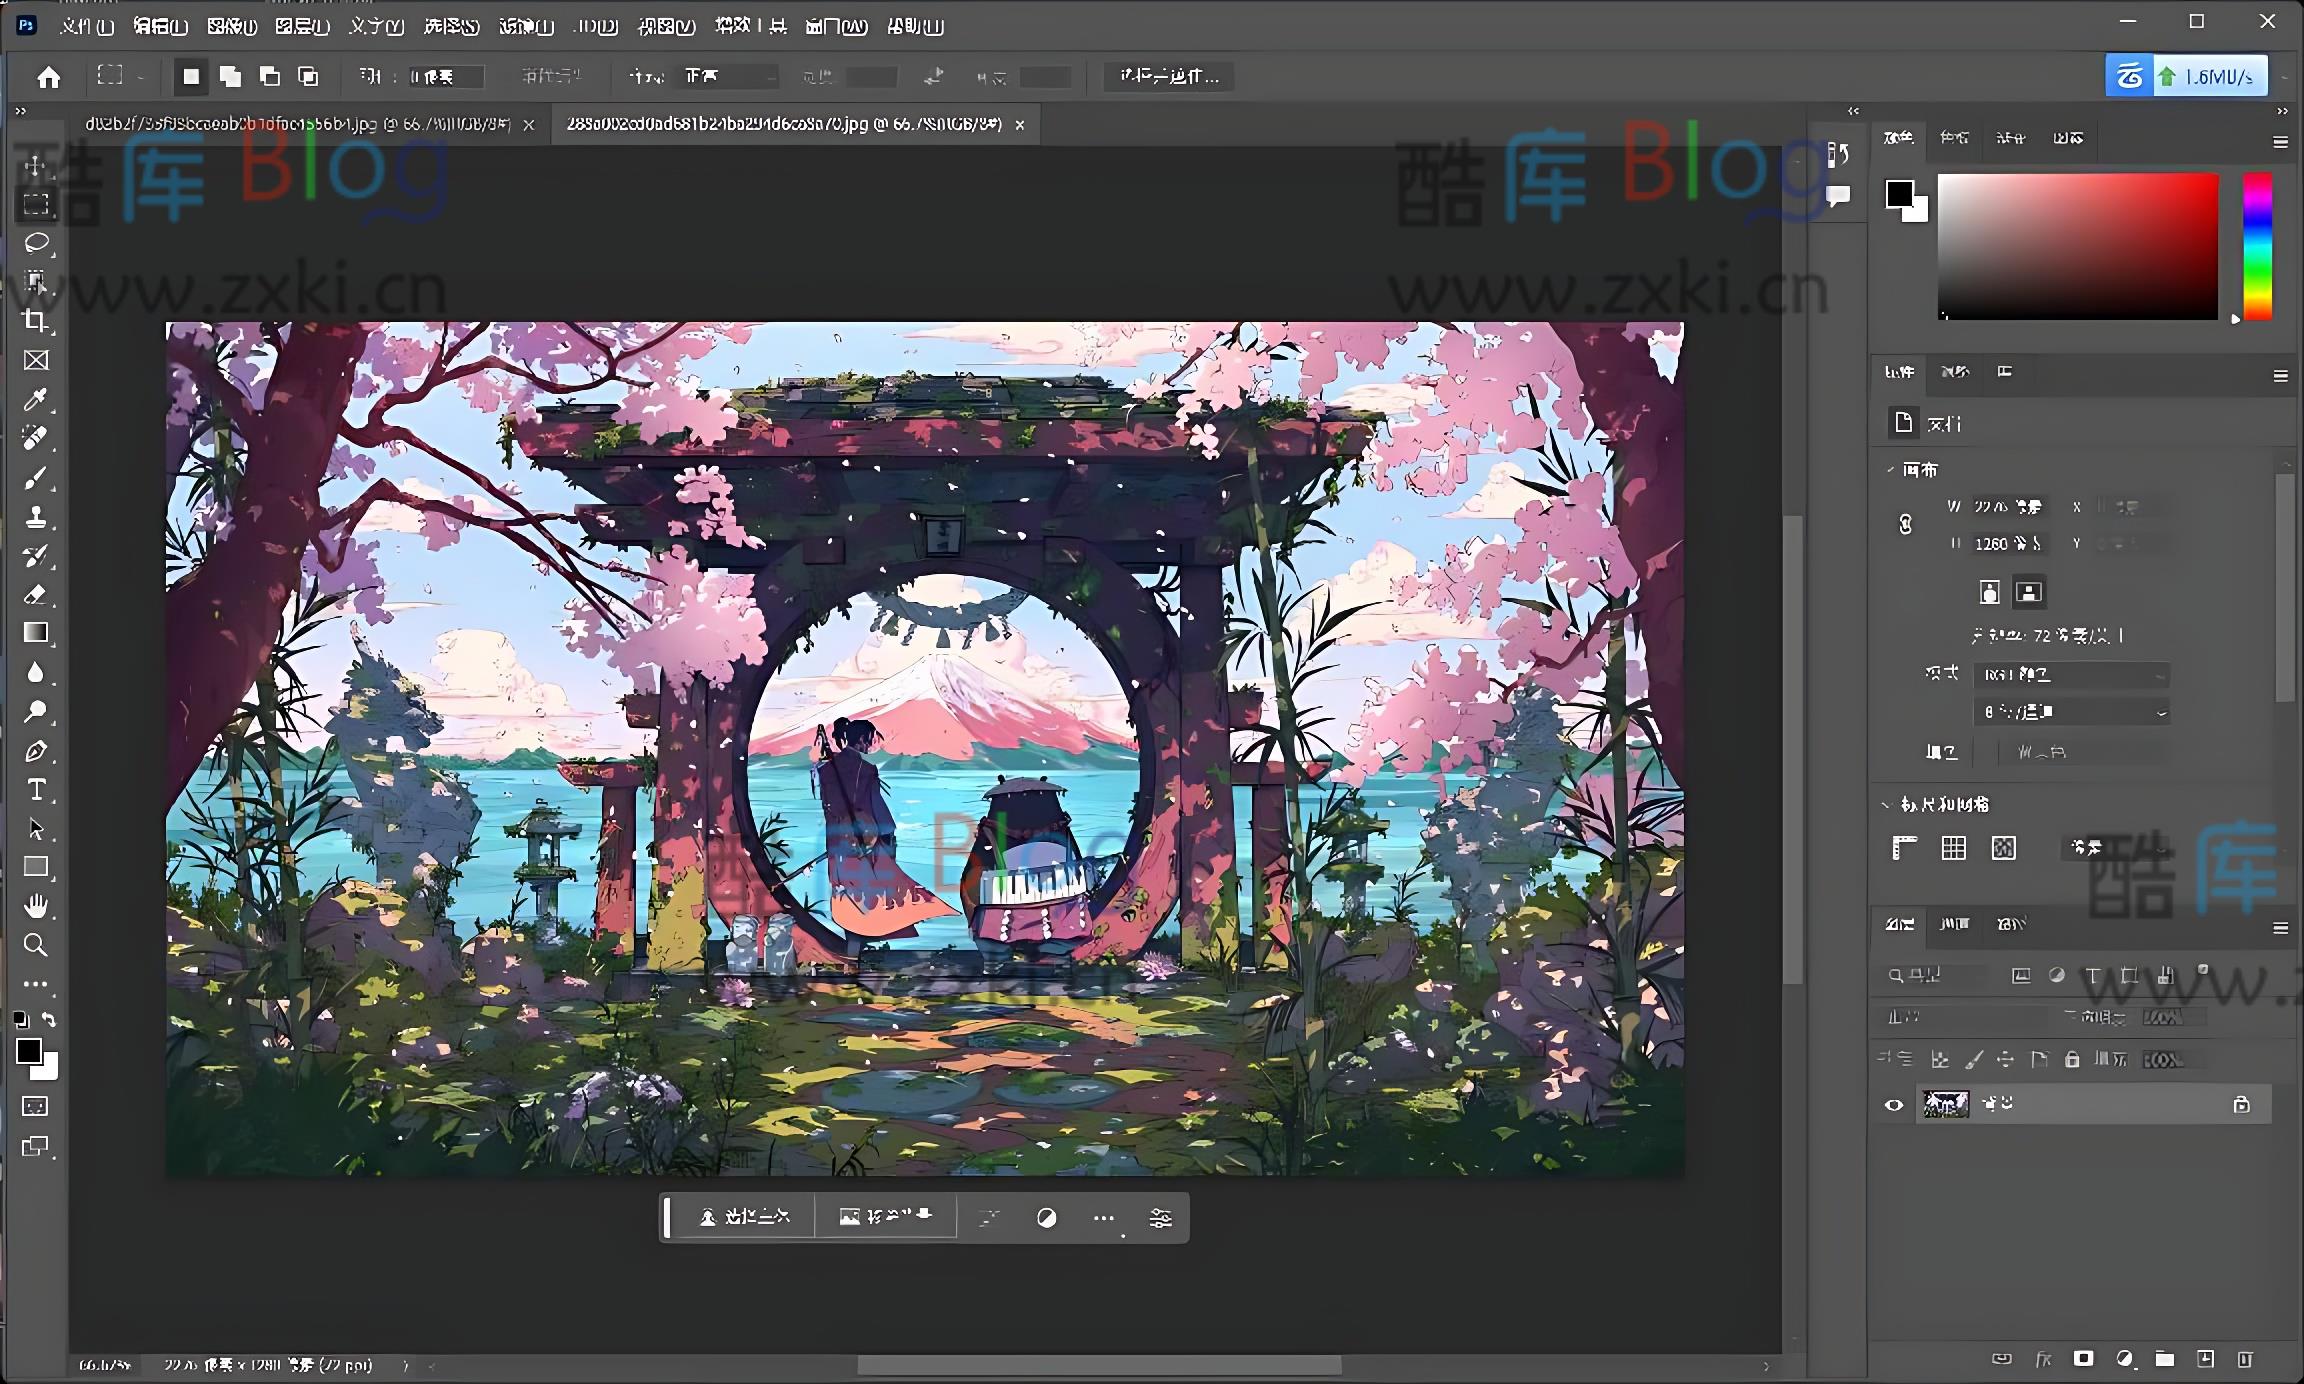Select the Hand tool

[x=36, y=906]
